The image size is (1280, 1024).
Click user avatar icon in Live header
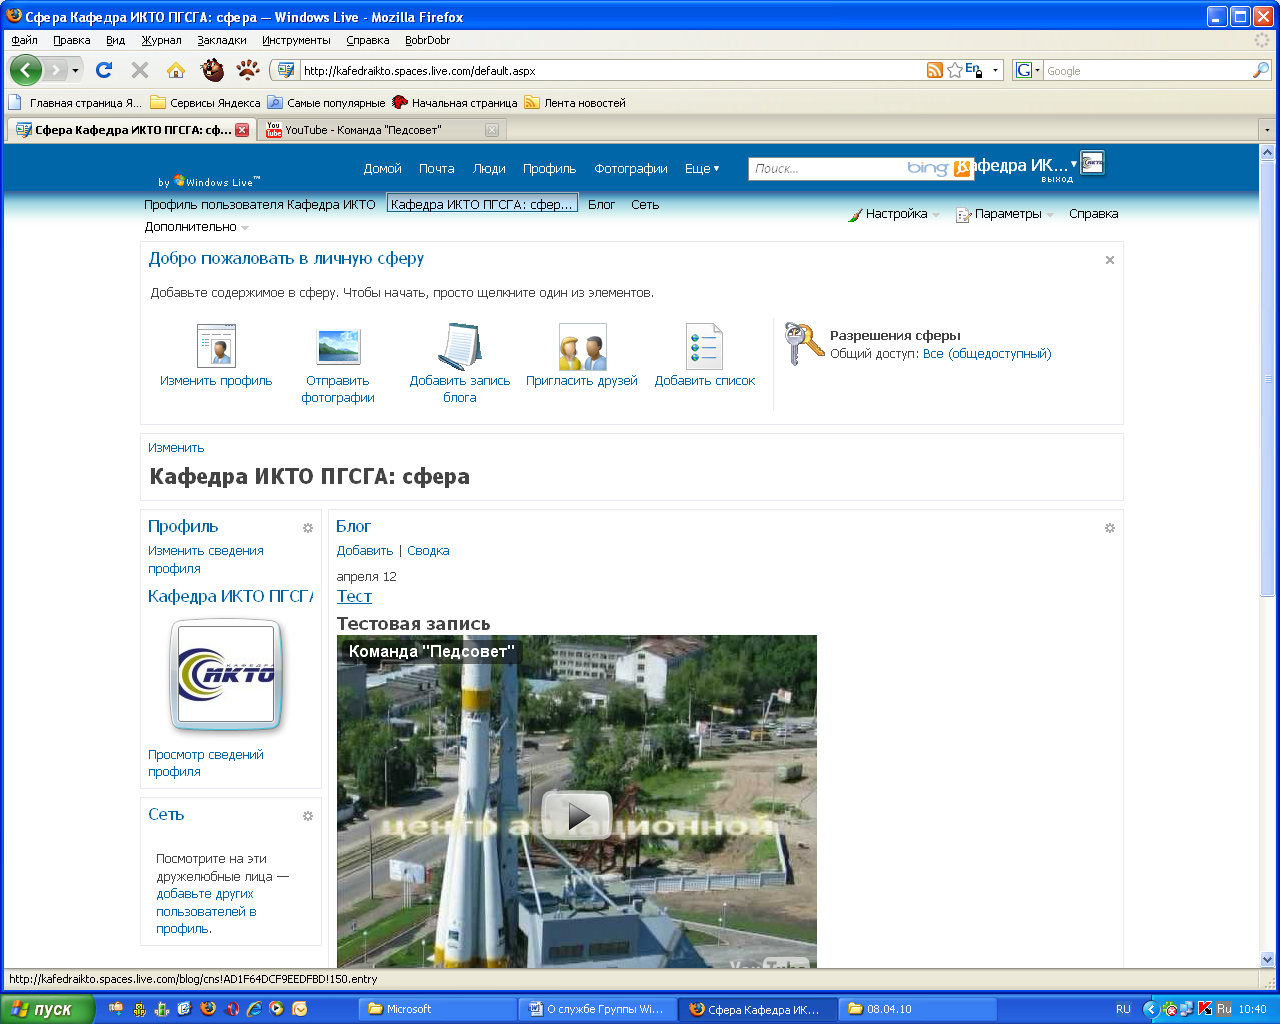(x=1092, y=163)
